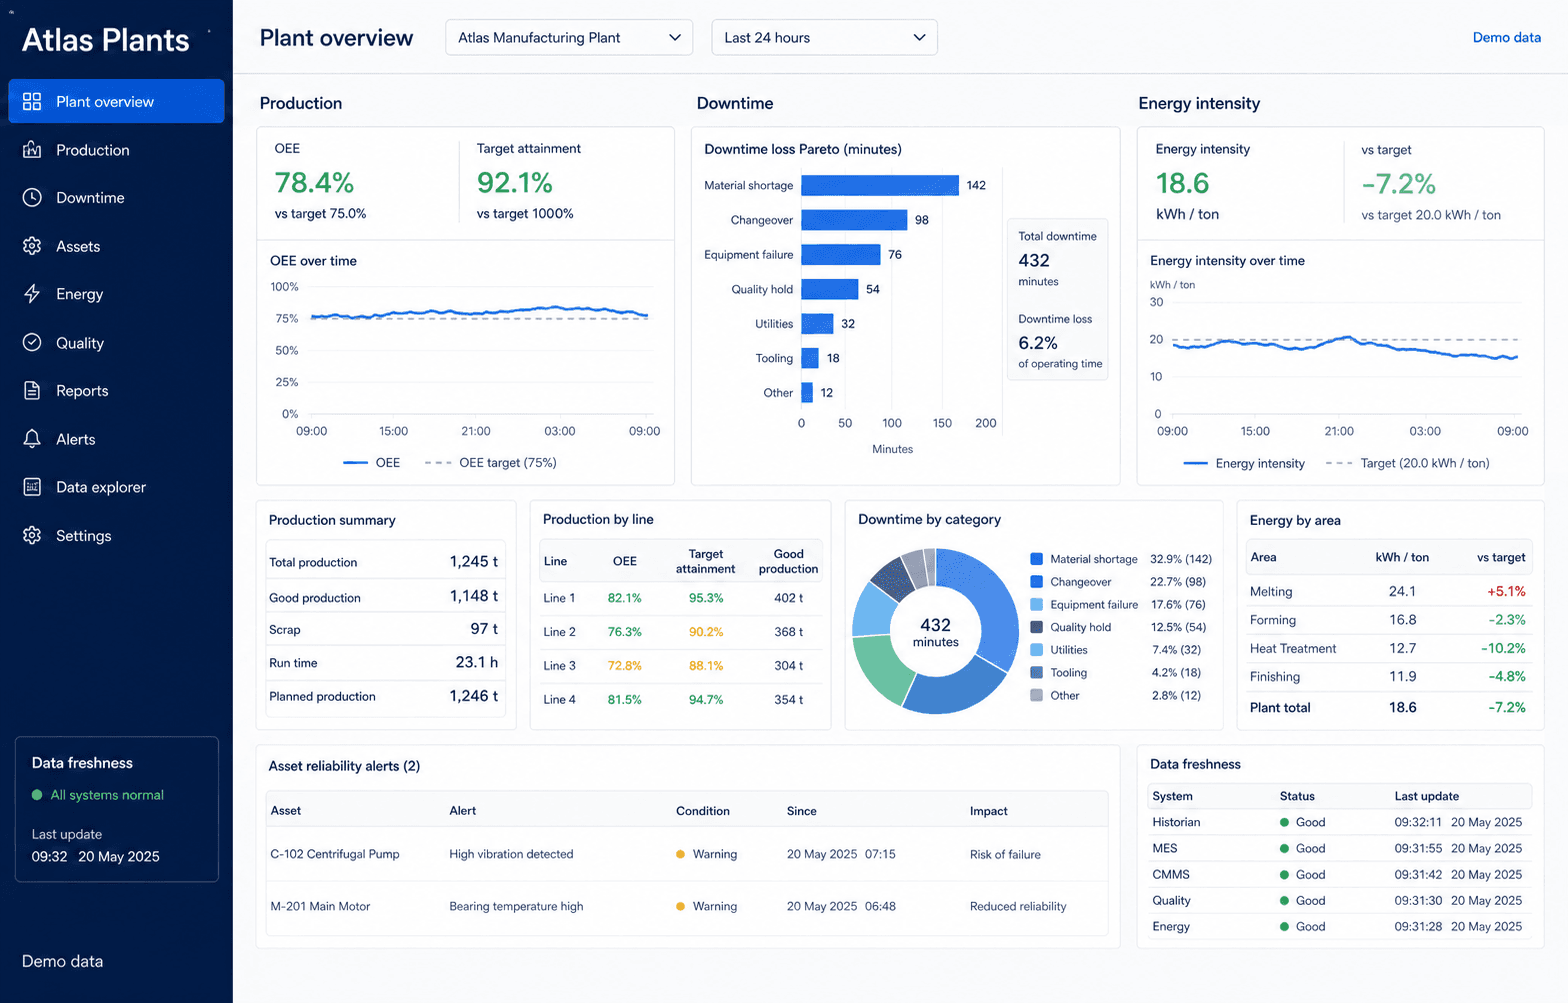The image size is (1568, 1003).
Task: Open the Data explorer sidebar item
Action: point(116,487)
